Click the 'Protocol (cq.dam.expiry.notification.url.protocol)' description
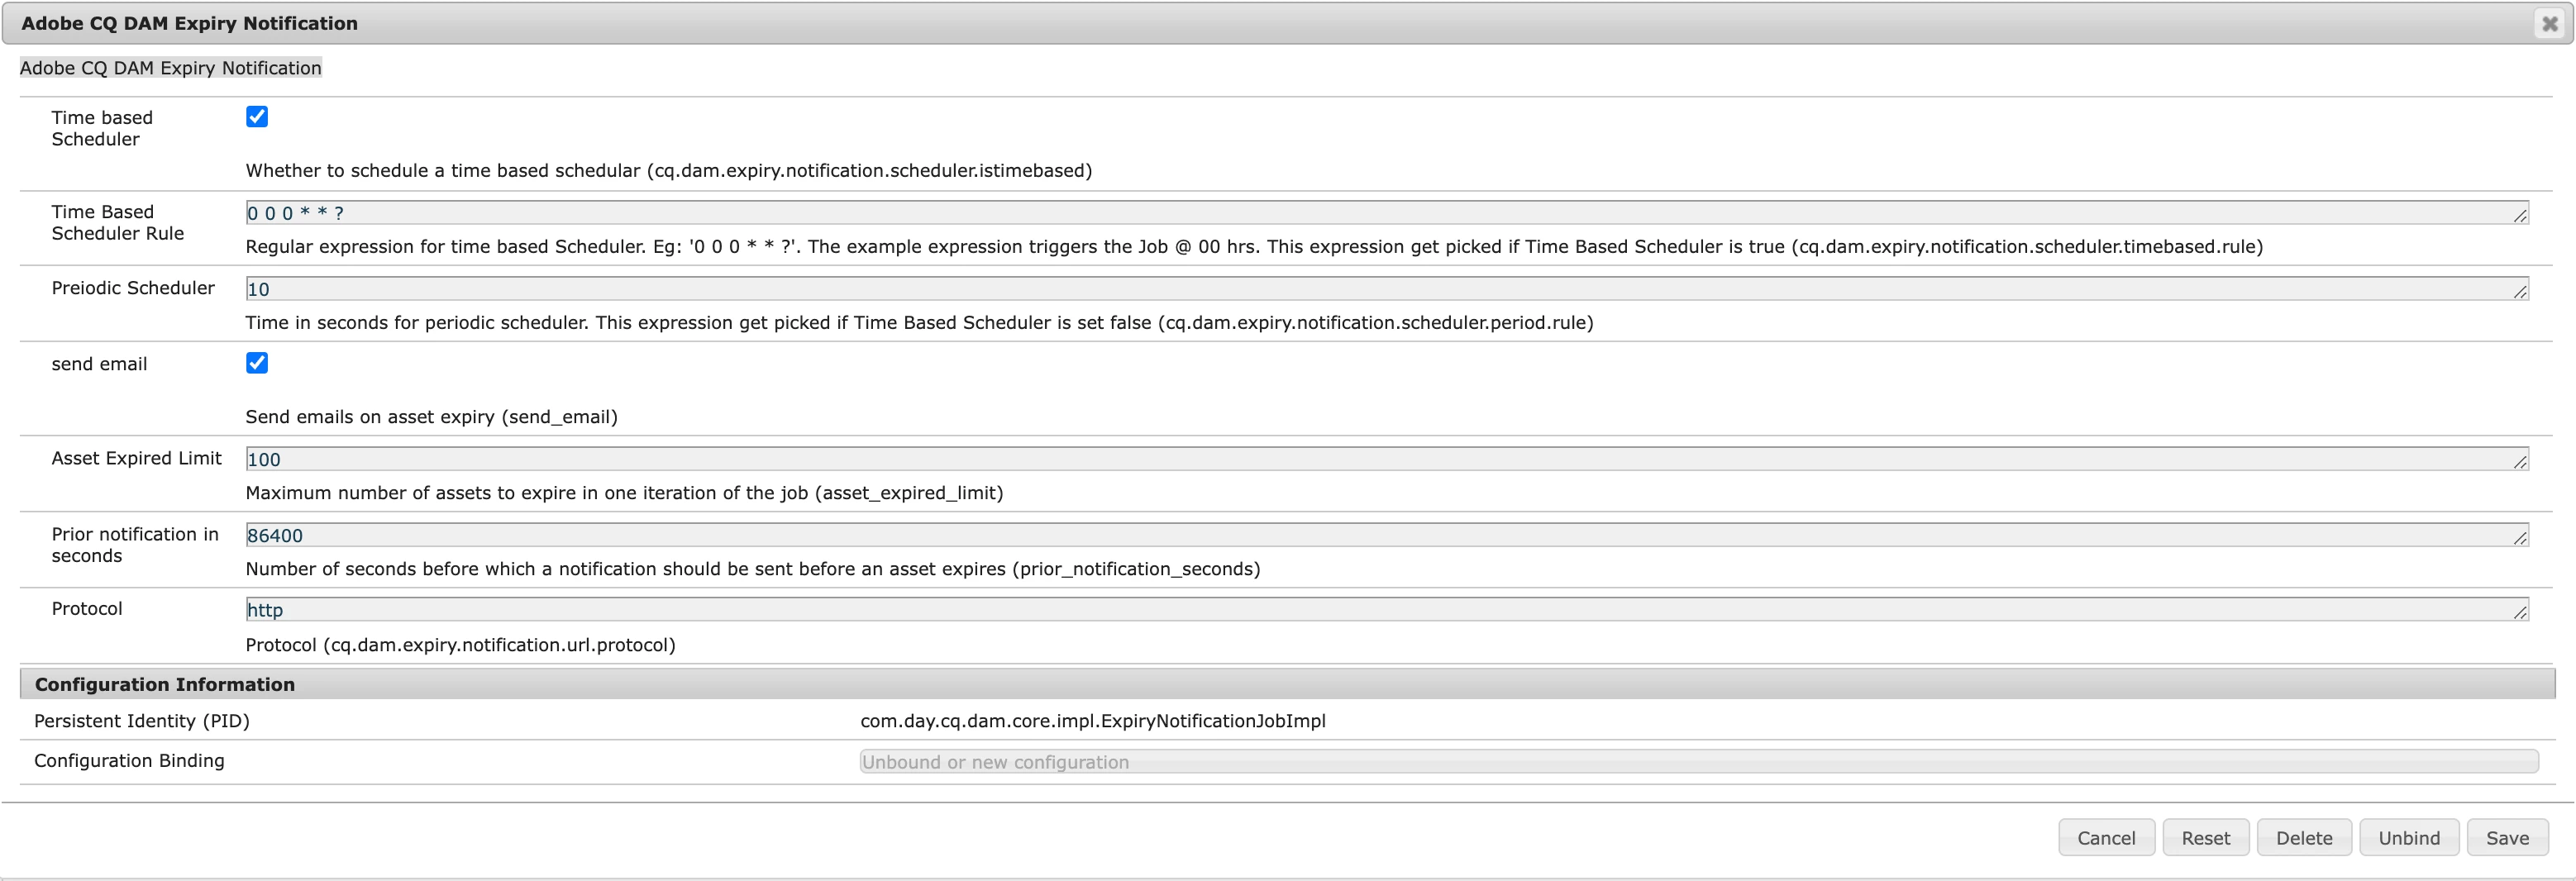2576x881 pixels. [461, 645]
